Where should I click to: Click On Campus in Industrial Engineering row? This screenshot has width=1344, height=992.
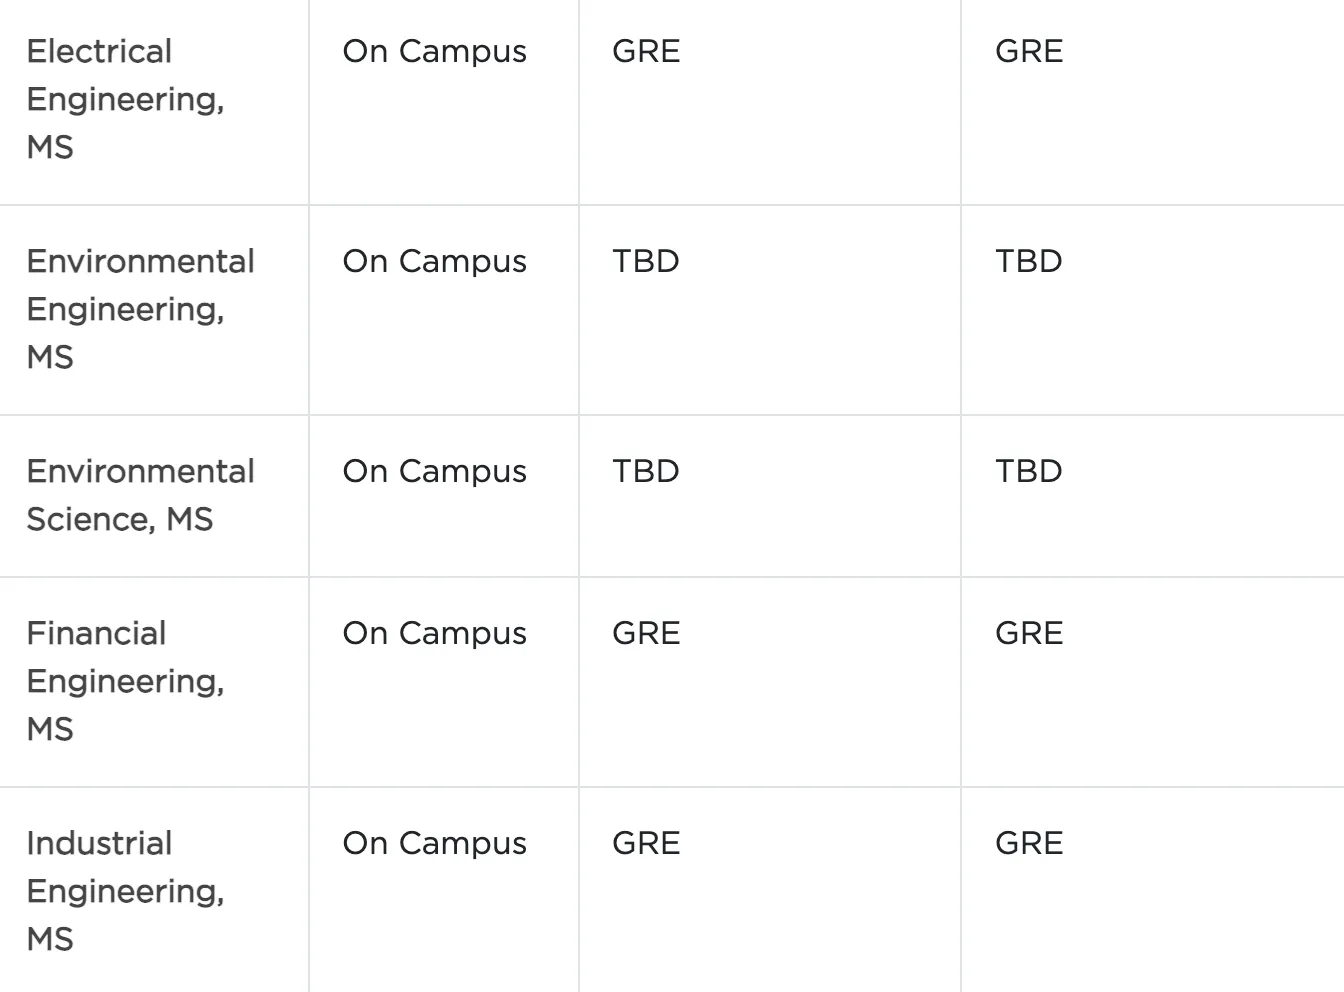[434, 843]
